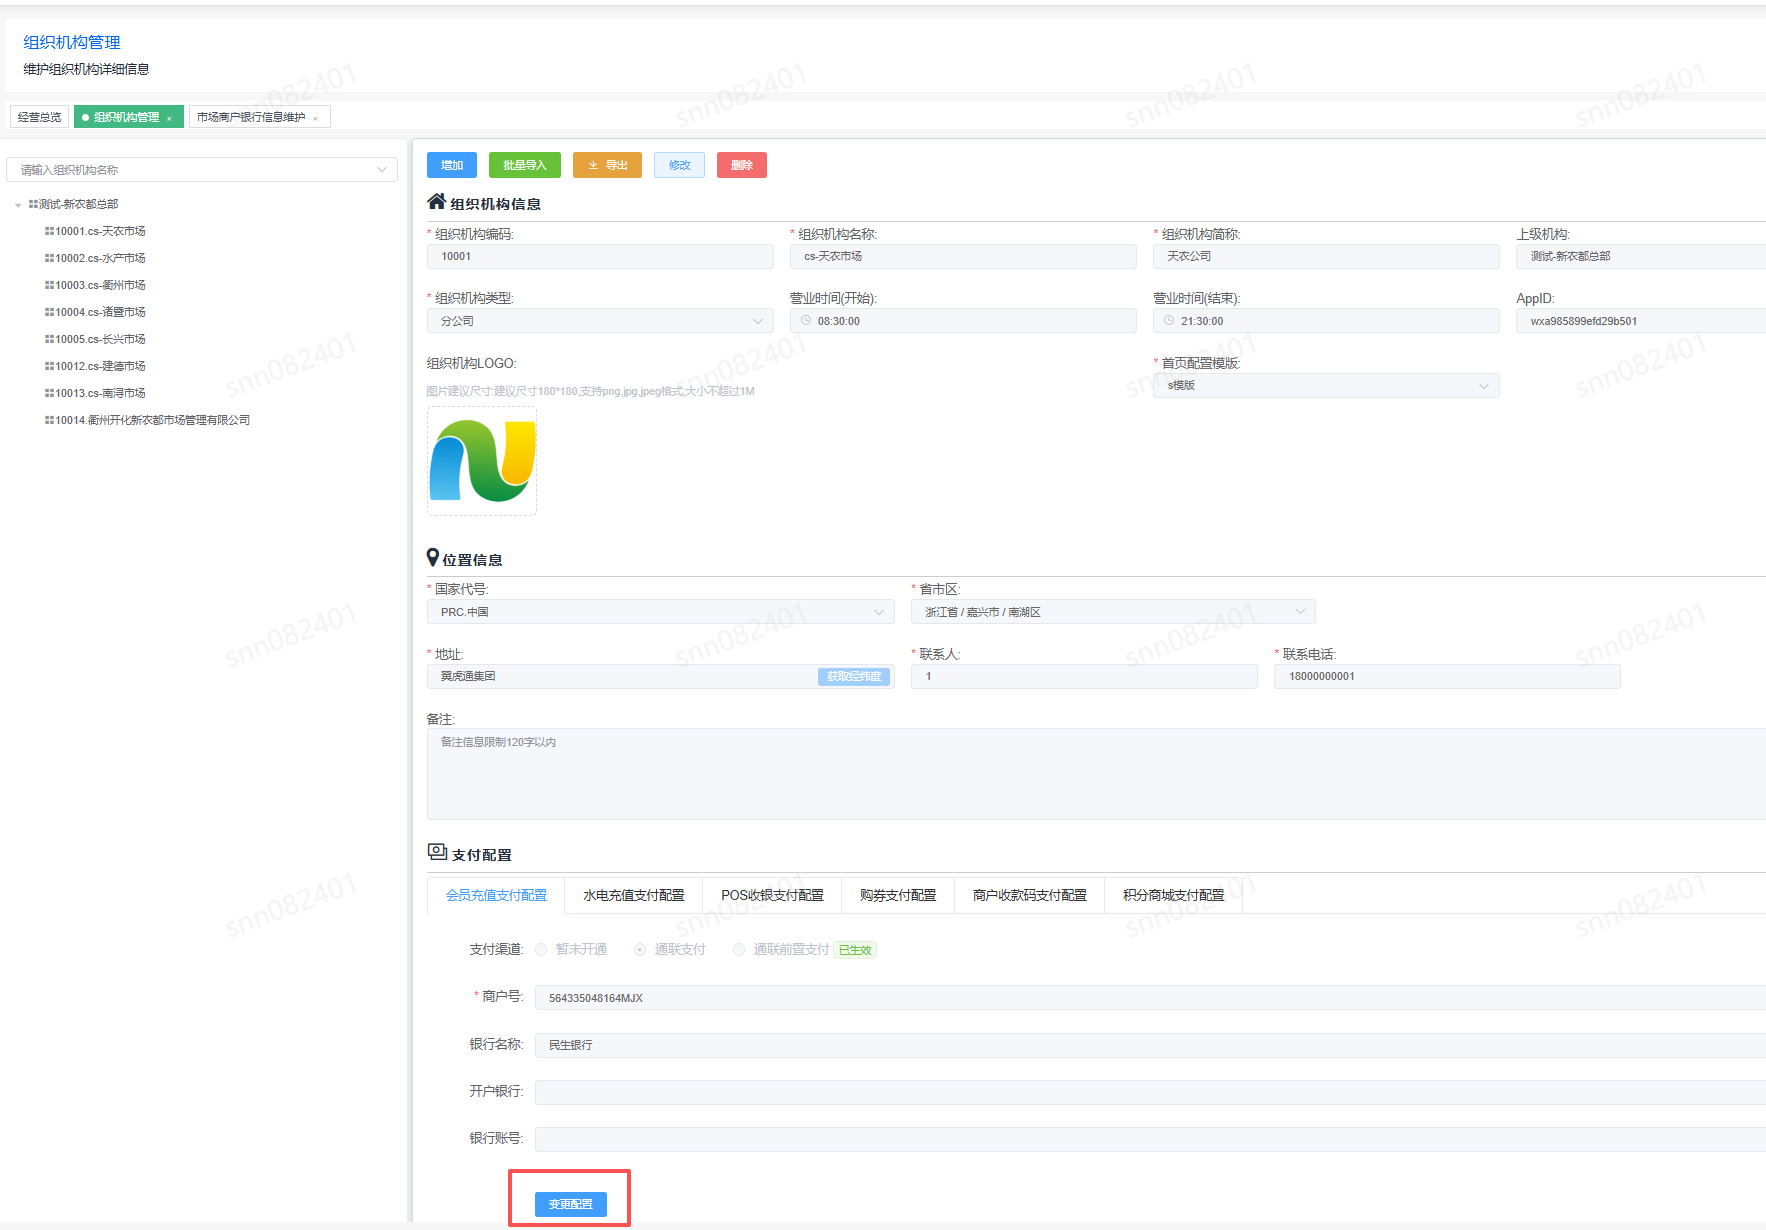
Task: Close the 组织机构管理 tab with its x icon
Action: [170, 118]
